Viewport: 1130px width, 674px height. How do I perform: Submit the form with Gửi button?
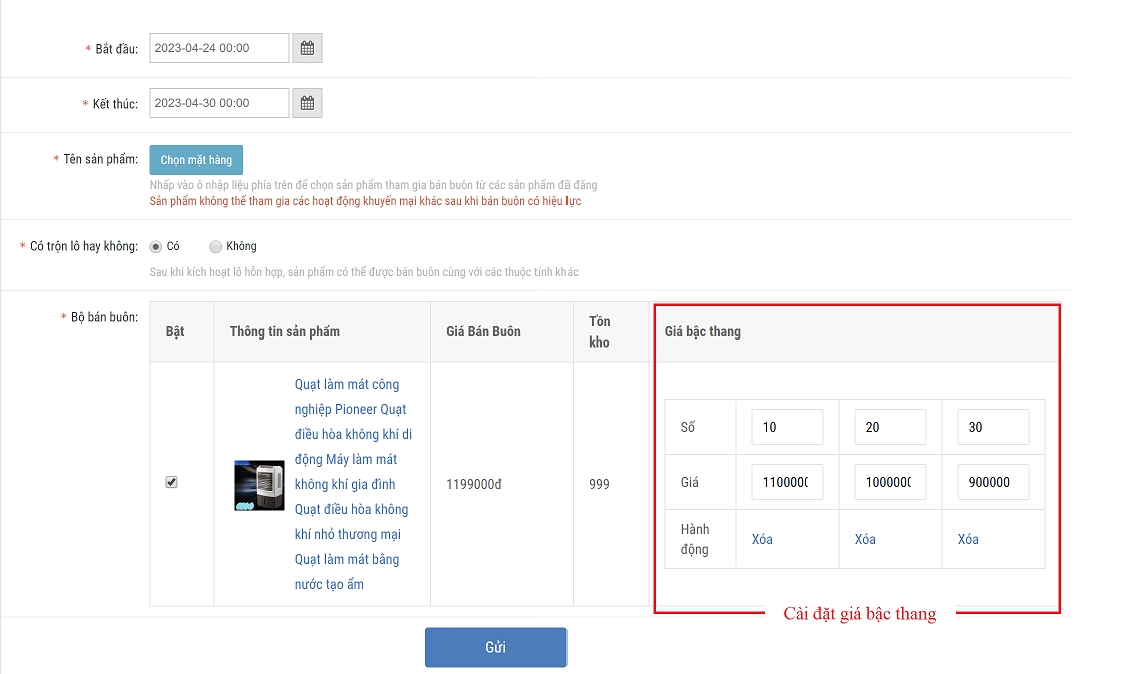tap(496, 647)
